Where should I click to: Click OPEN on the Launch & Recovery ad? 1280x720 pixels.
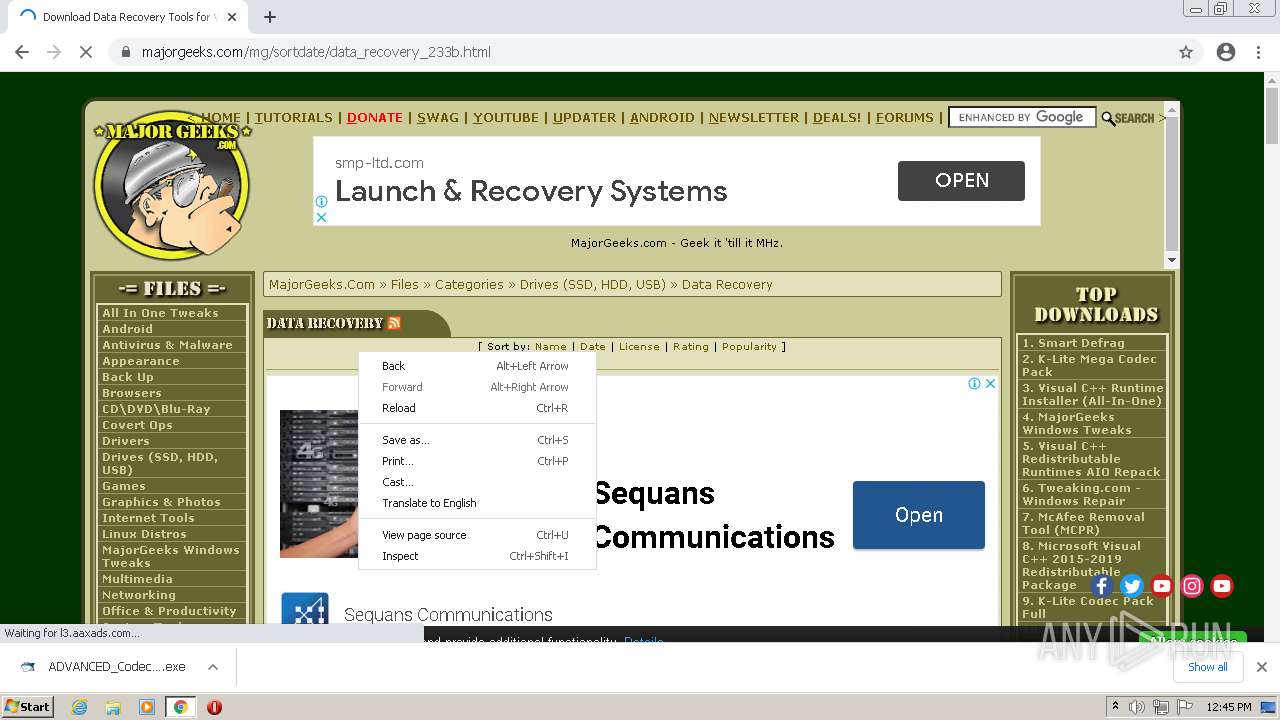coord(961,181)
